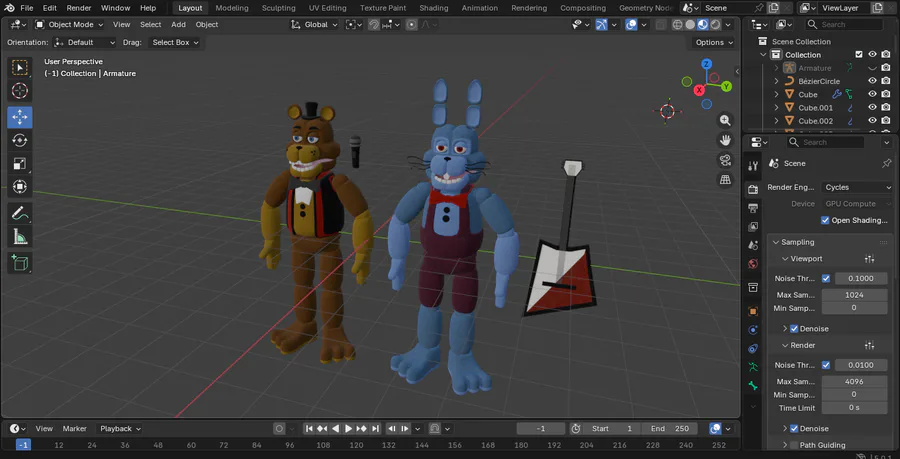Expand the Cube.002 outliner entry
The width and height of the screenshot is (900, 459).
(776, 120)
